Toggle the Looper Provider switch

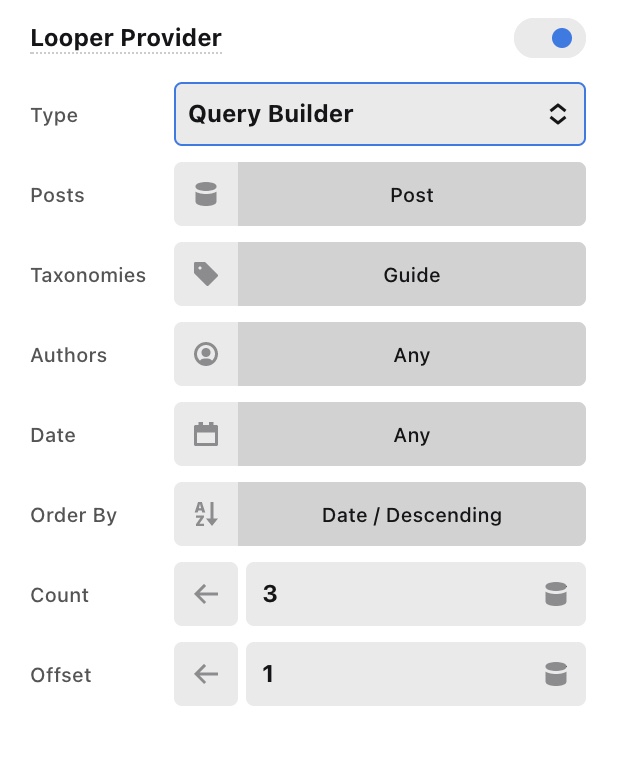[x=549, y=38]
